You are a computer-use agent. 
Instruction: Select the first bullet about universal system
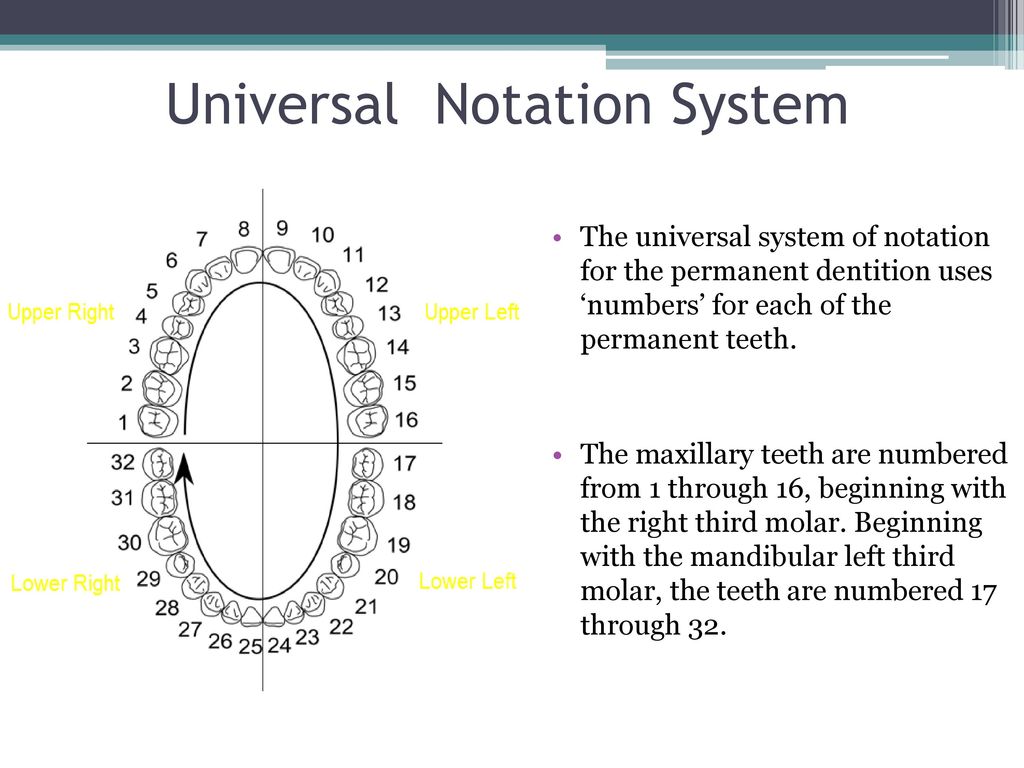click(786, 288)
